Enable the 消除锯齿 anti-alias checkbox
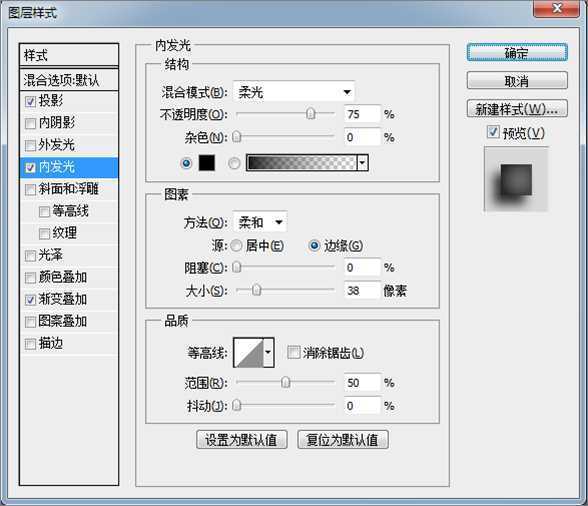Viewport: 588px width, 506px height. coord(293,352)
